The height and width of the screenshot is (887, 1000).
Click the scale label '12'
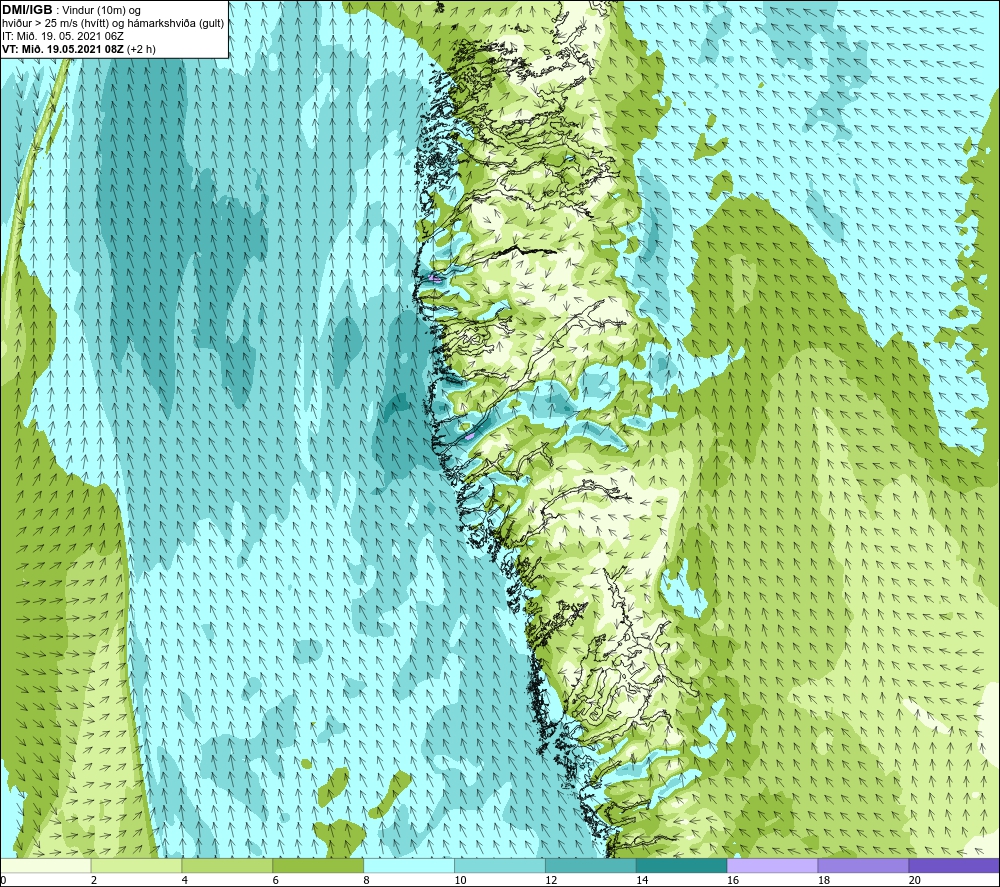tap(551, 881)
